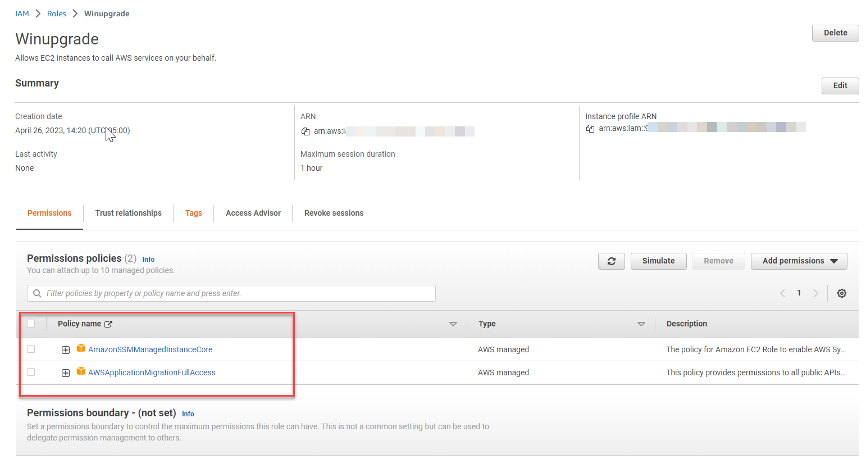The image size is (866, 460).
Task: Sort by Type column arrow
Action: pos(641,324)
